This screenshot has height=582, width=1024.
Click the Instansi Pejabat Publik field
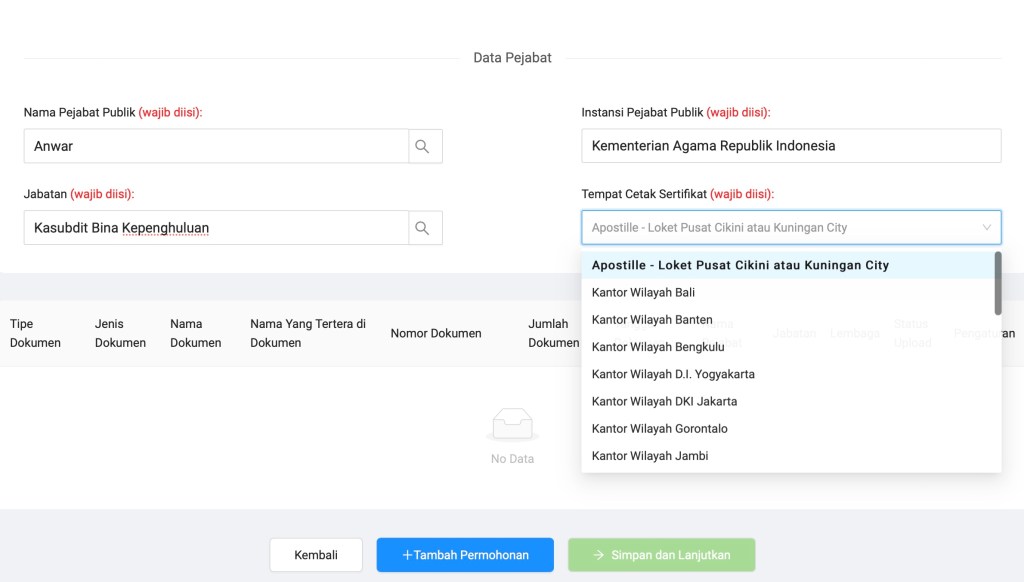(x=790, y=146)
